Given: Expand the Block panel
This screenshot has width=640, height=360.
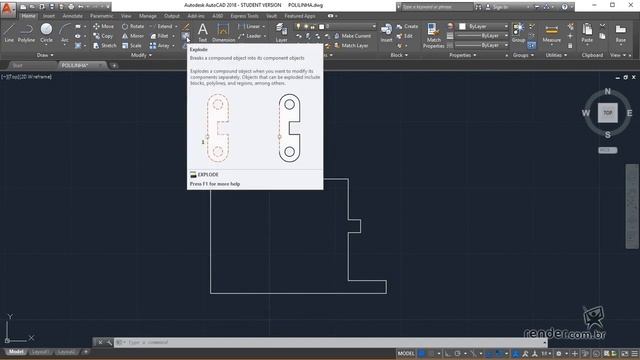Looking at the screenshot, I should point(399,55).
